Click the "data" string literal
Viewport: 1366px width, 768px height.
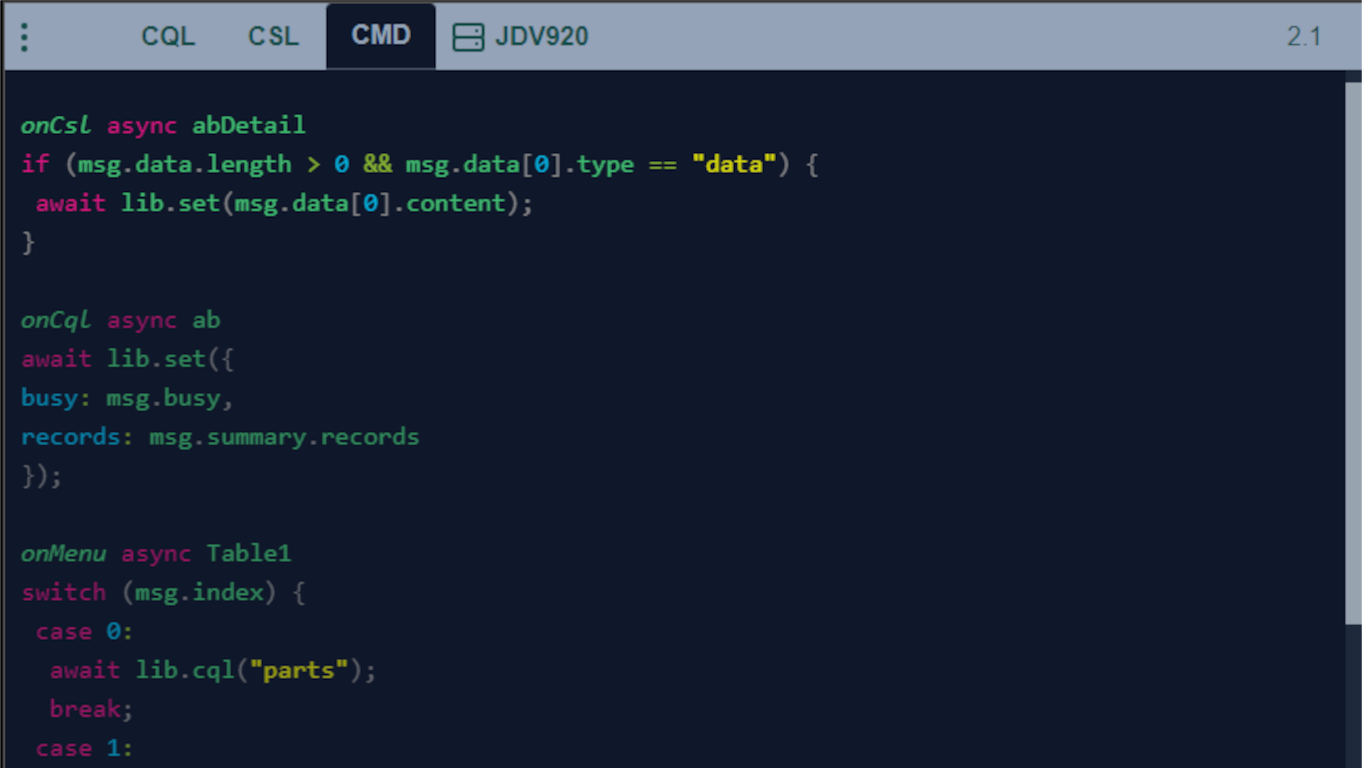pyautogui.click(x=733, y=164)
